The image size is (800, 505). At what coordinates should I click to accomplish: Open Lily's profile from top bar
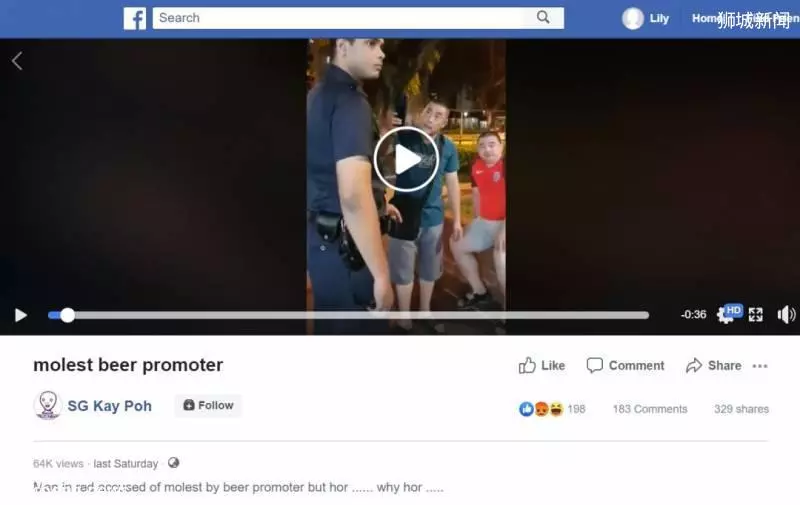pos(645,19)
